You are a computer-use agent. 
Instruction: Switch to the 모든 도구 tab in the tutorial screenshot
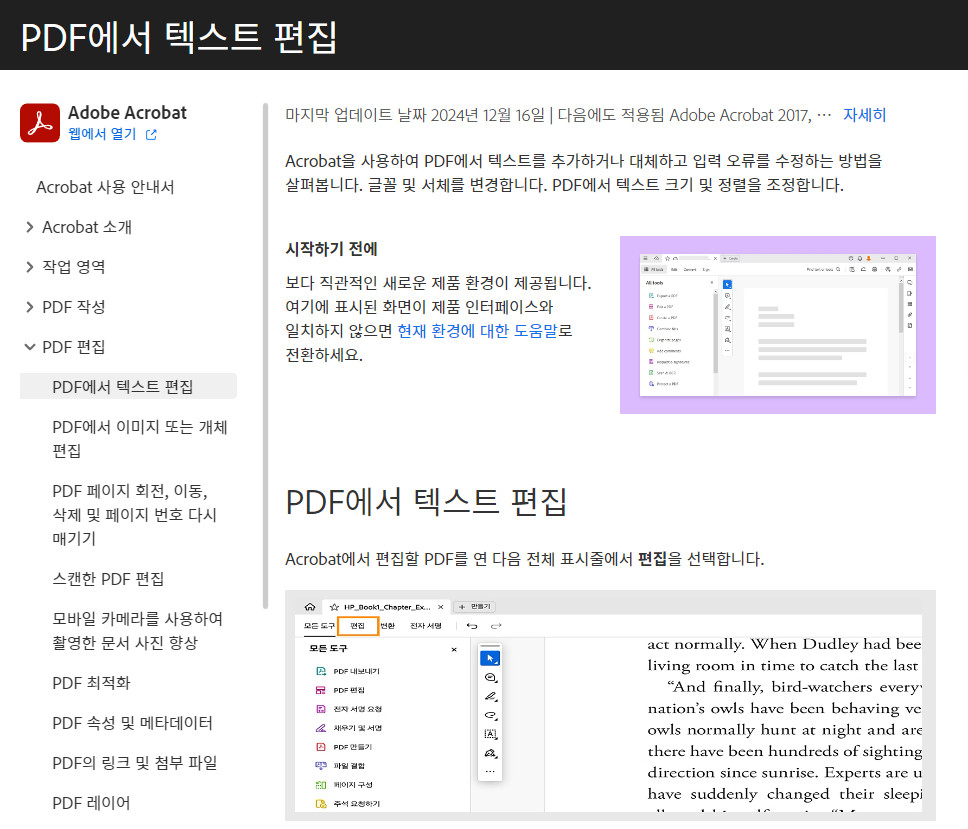[x=319, y=626]
